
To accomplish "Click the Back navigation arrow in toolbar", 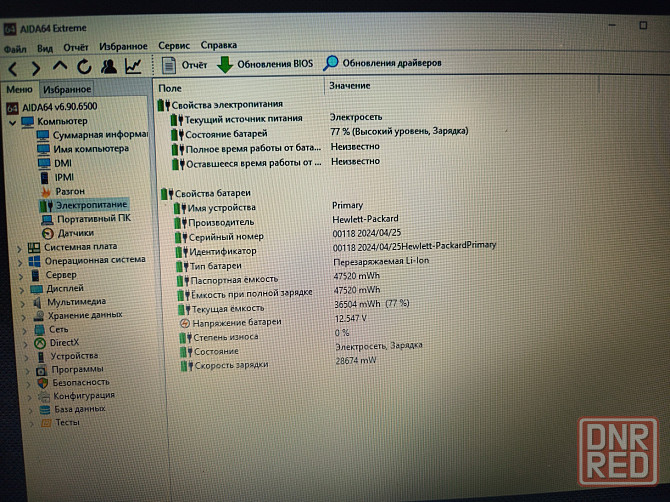I will click(x=13, y=67).
